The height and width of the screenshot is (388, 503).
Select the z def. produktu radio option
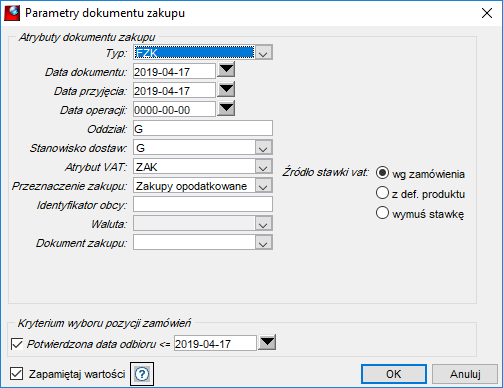[382, 193]
